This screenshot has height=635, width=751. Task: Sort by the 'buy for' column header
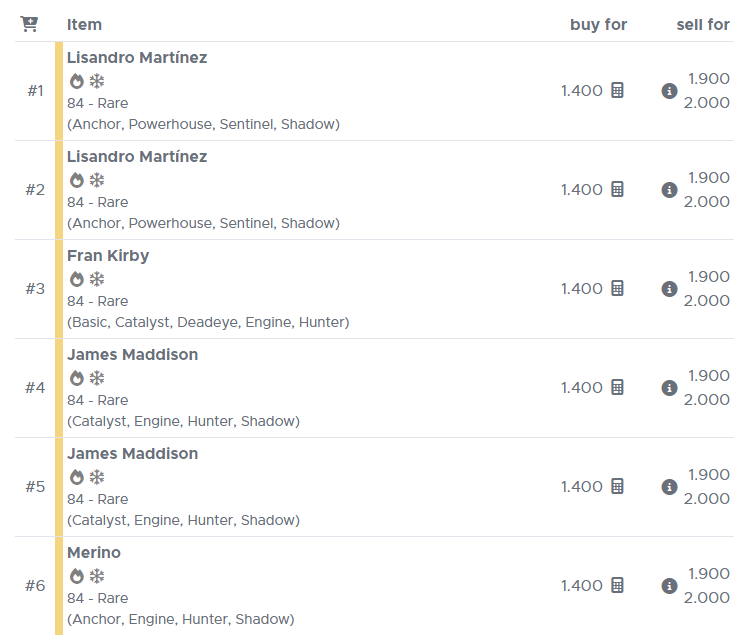click(598, 24)
